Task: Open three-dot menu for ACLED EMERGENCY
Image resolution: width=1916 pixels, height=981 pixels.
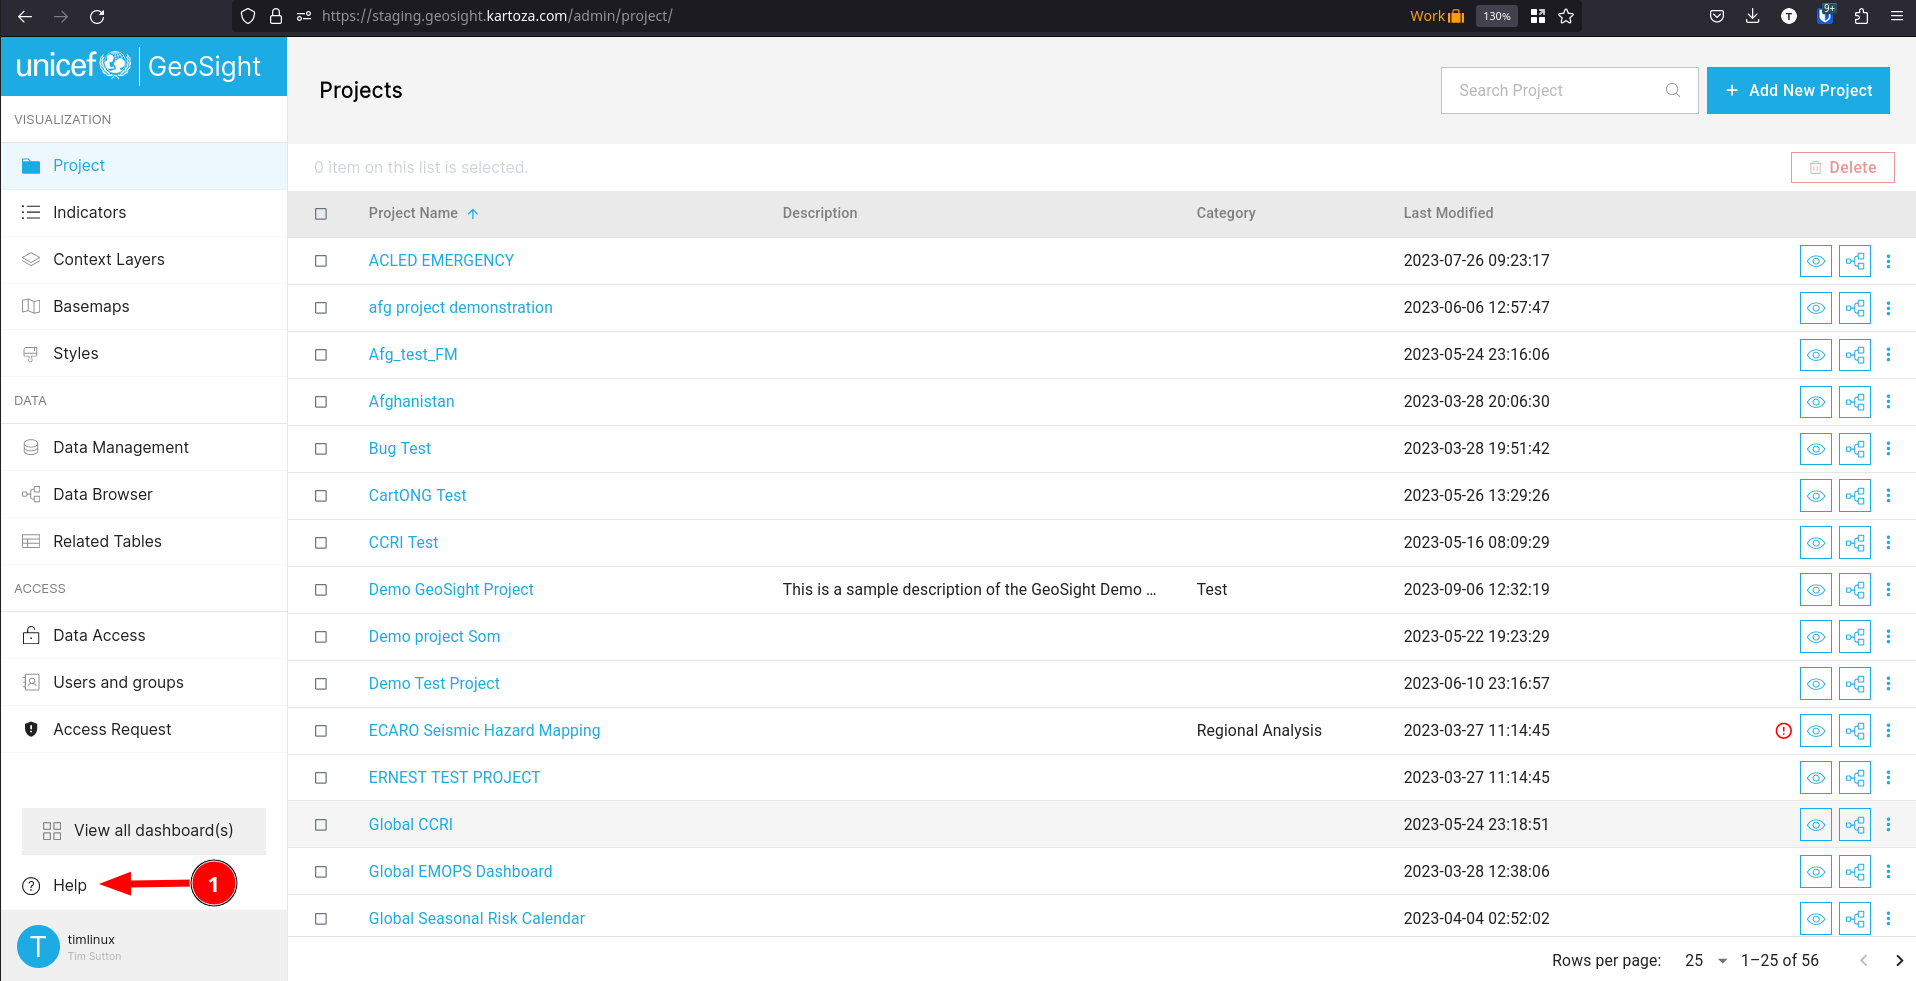Action: pyautogui.click(x=1888, y=261)
